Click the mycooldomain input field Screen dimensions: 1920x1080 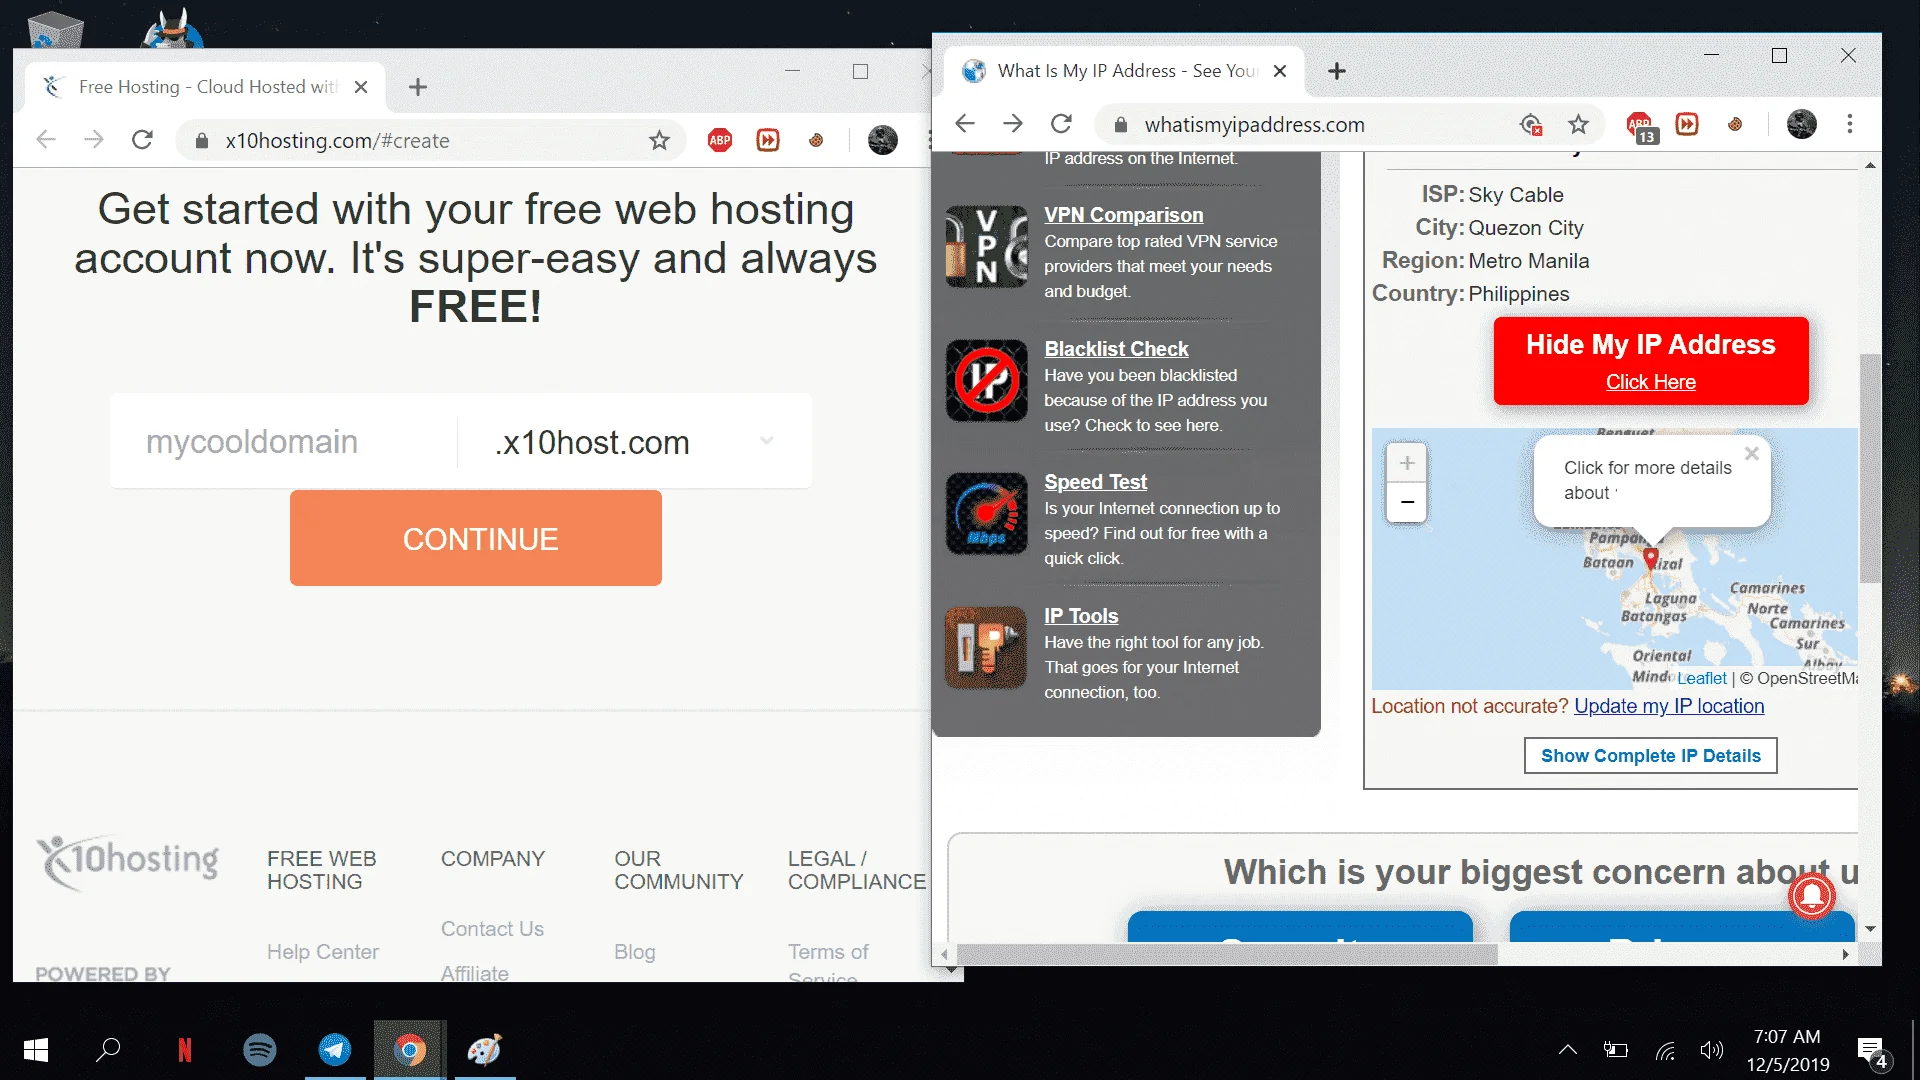pyautogui.click(x=284, y=441)
